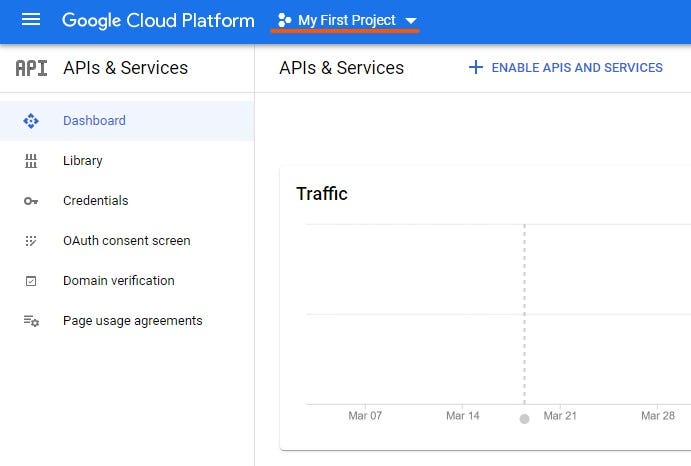
Task: Go to the Library page
Action: click(127, 161)
